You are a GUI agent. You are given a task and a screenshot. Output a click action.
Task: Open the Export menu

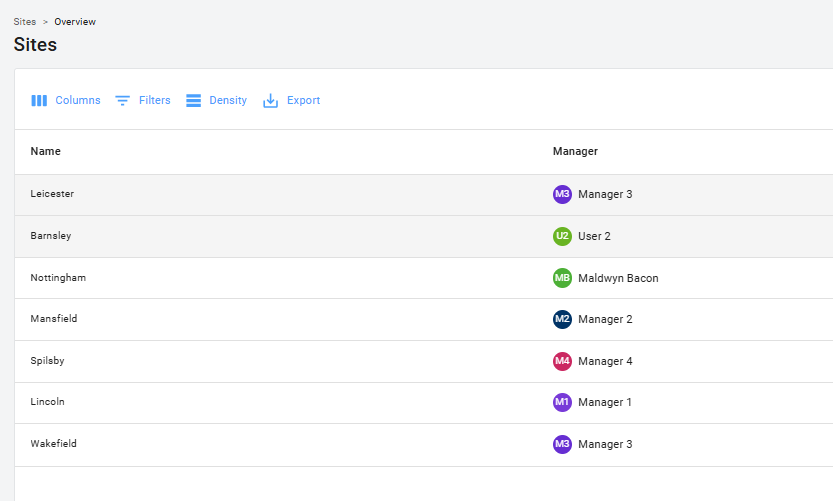point(292,100)
